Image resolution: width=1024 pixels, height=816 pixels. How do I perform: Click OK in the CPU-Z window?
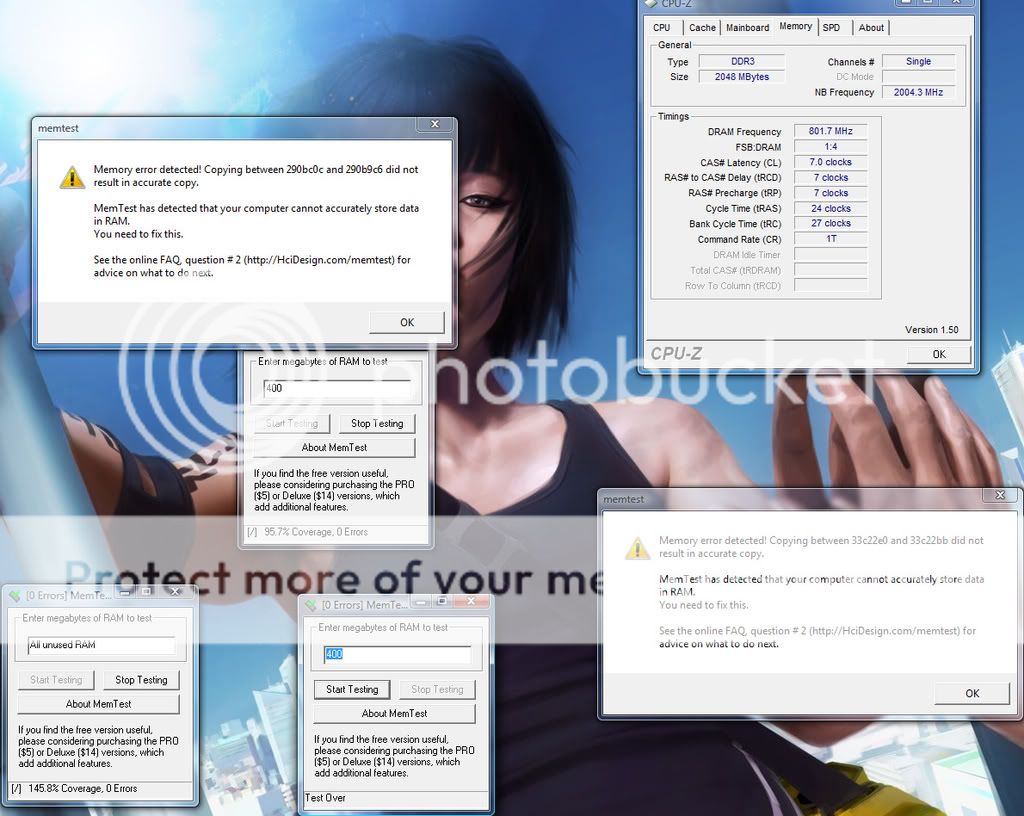coord(939,354)
